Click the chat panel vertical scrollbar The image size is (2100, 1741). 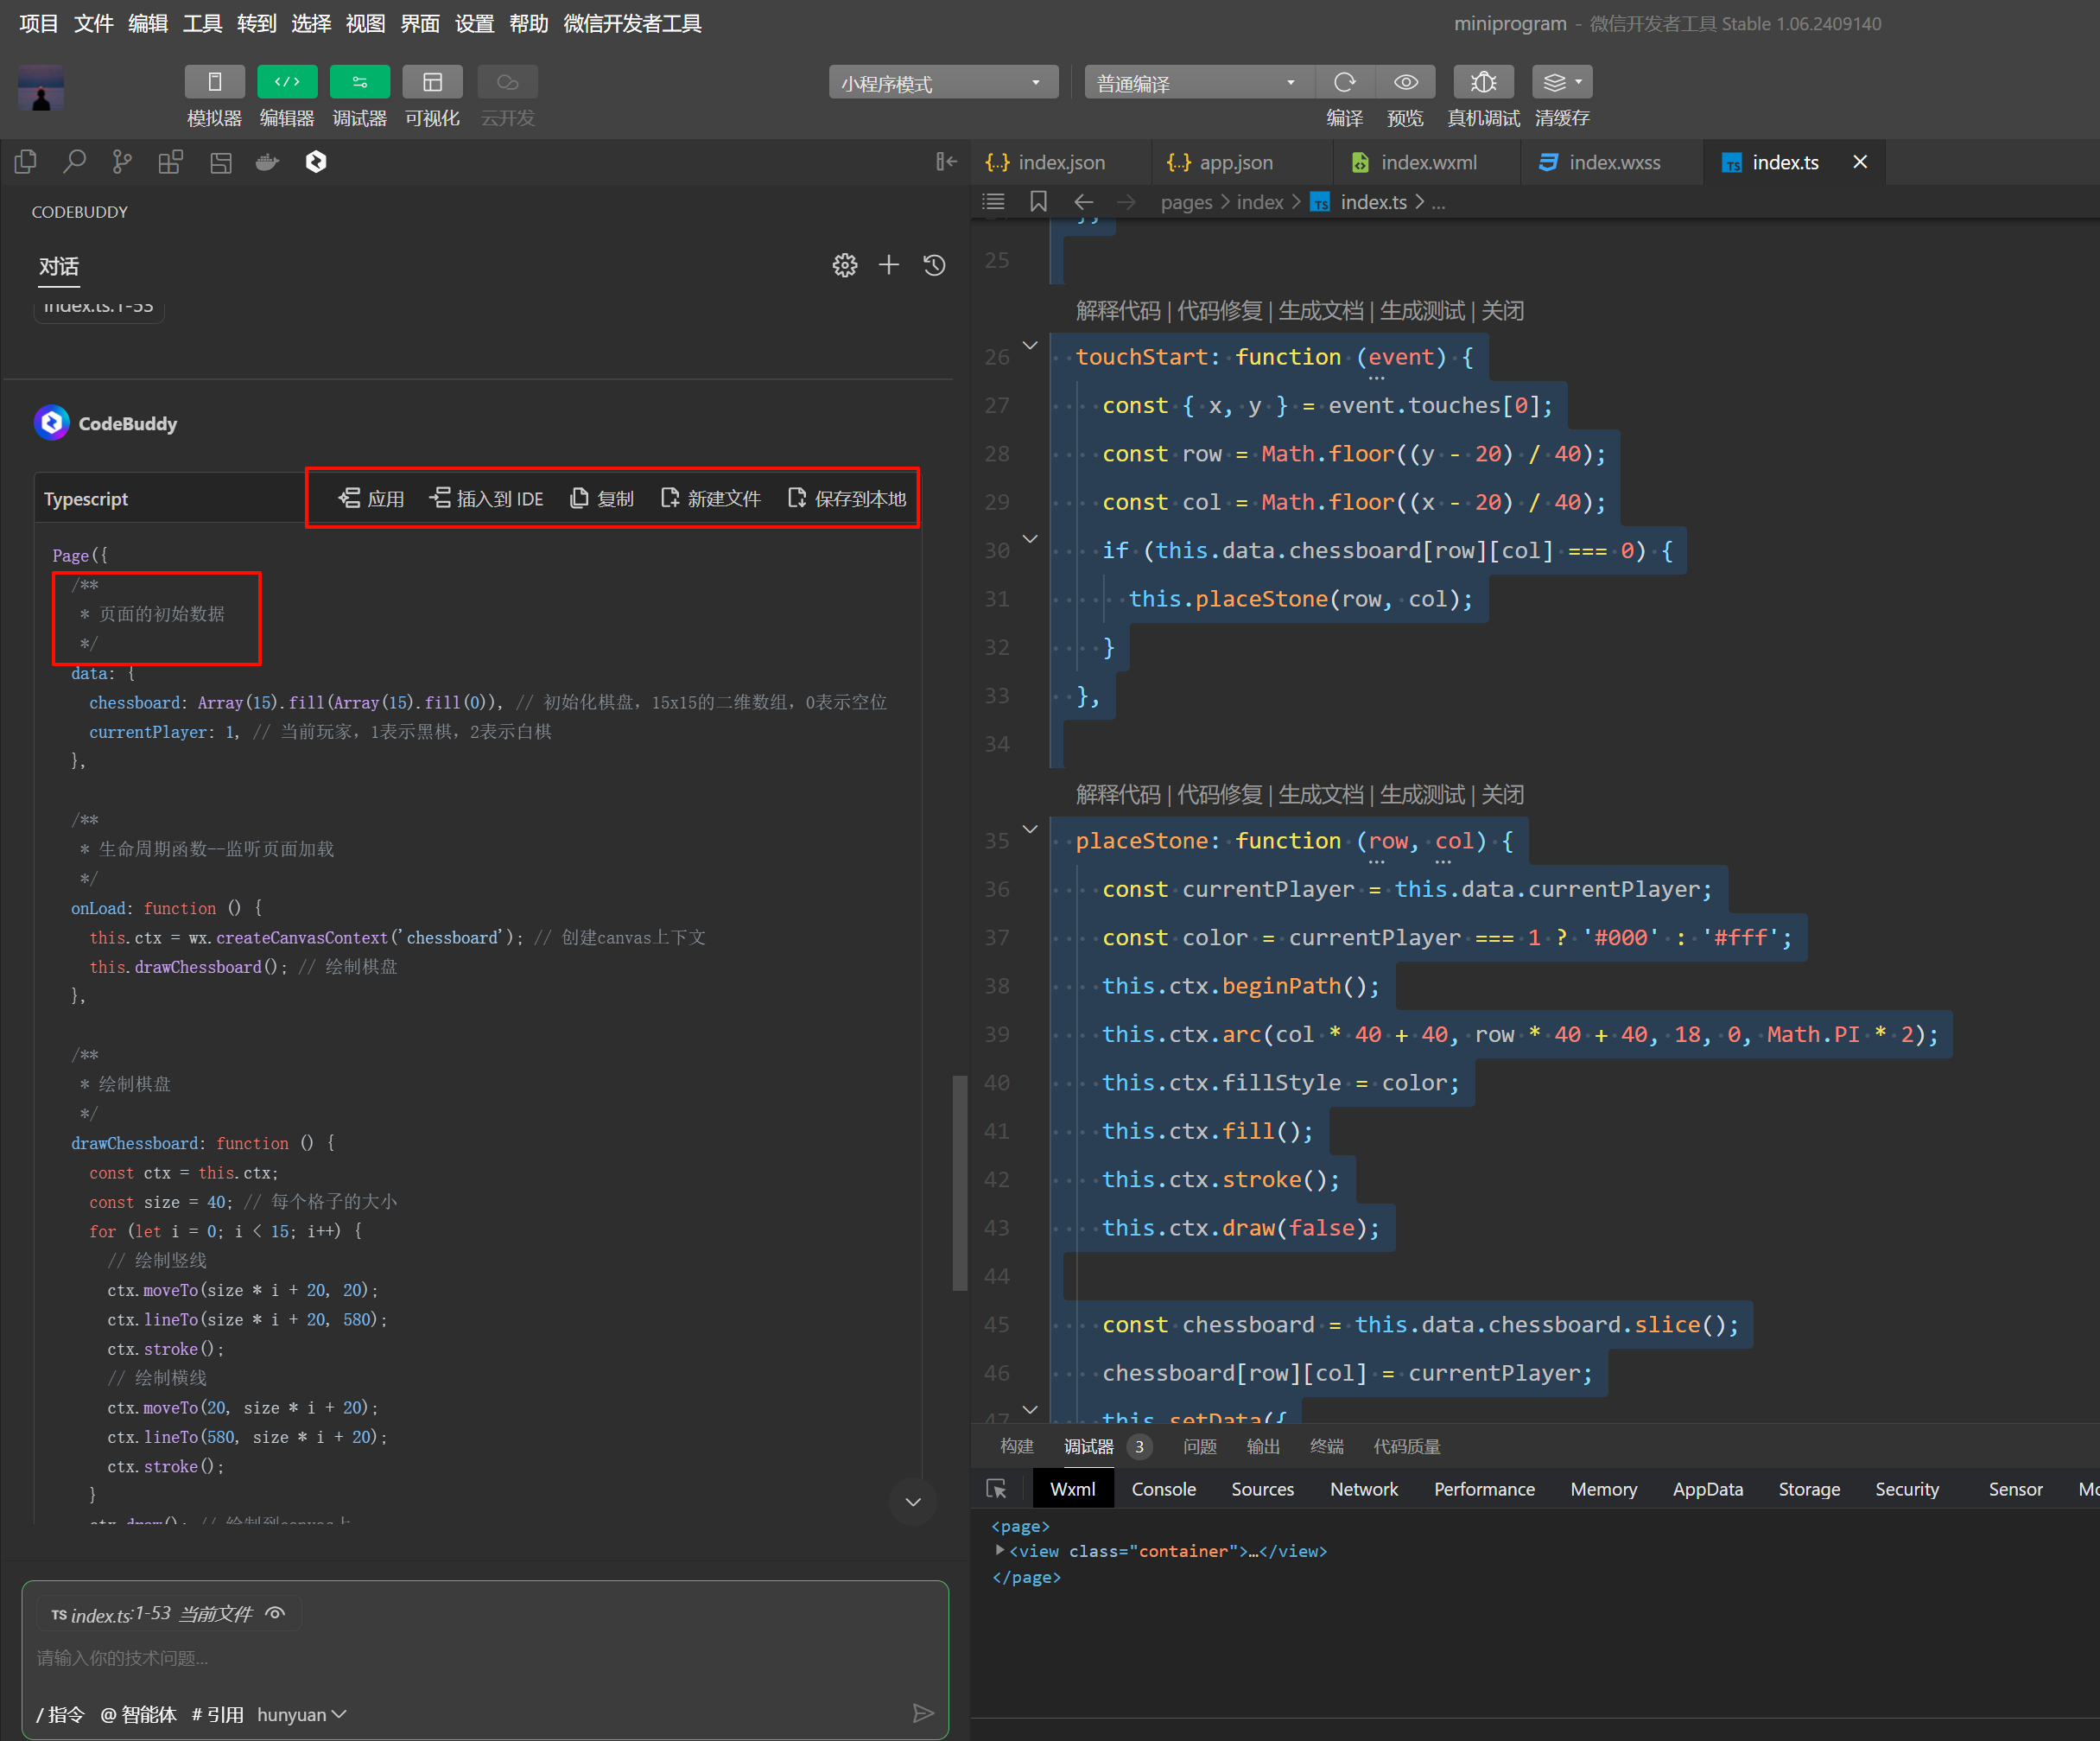959,1183
